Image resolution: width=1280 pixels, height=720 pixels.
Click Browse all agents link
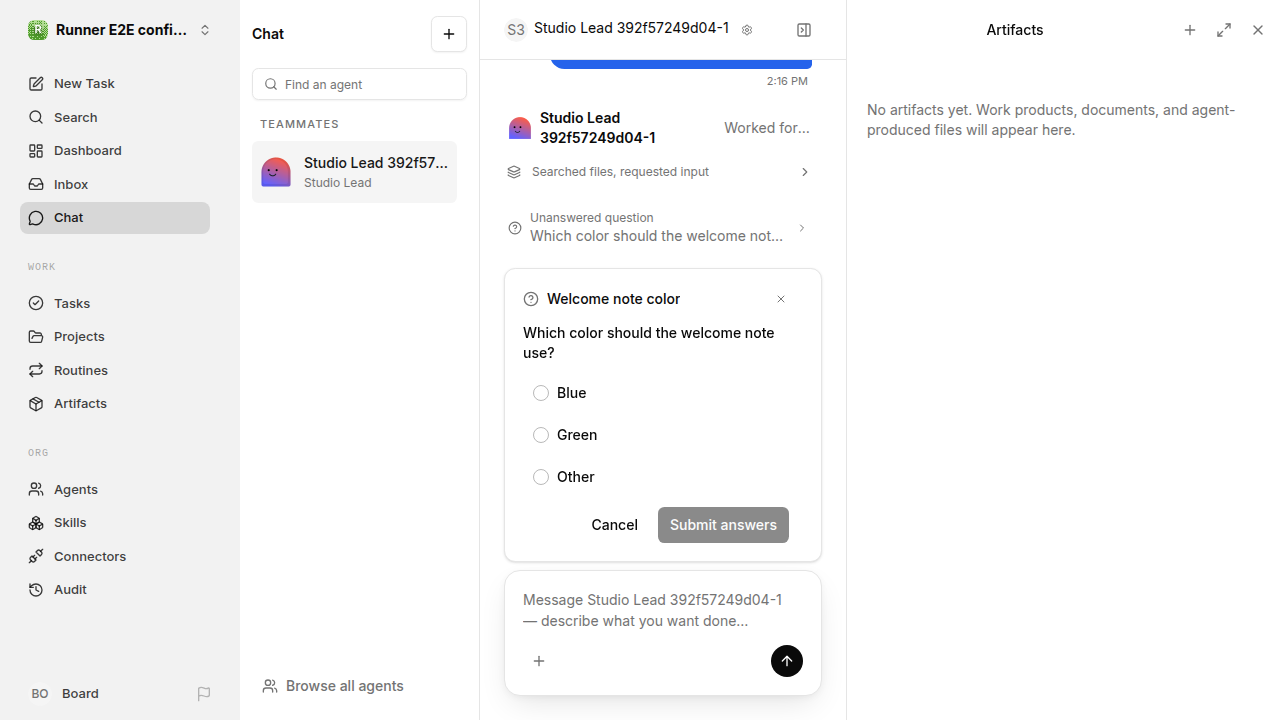[x=333, y=686]
